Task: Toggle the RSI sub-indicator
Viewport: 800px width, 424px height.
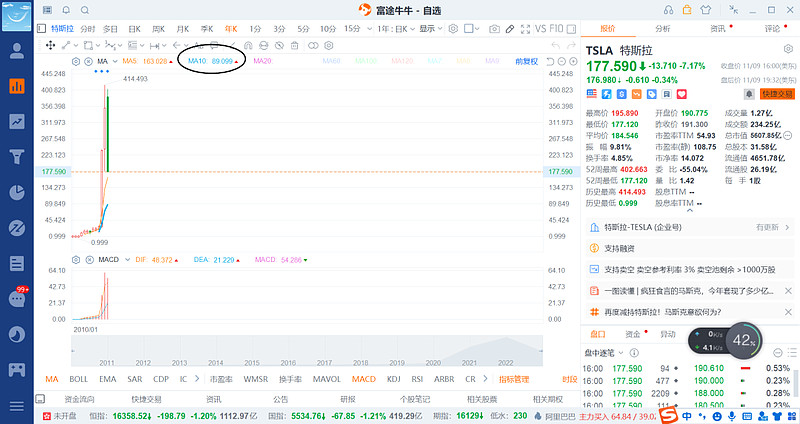Action: [417, 379]
